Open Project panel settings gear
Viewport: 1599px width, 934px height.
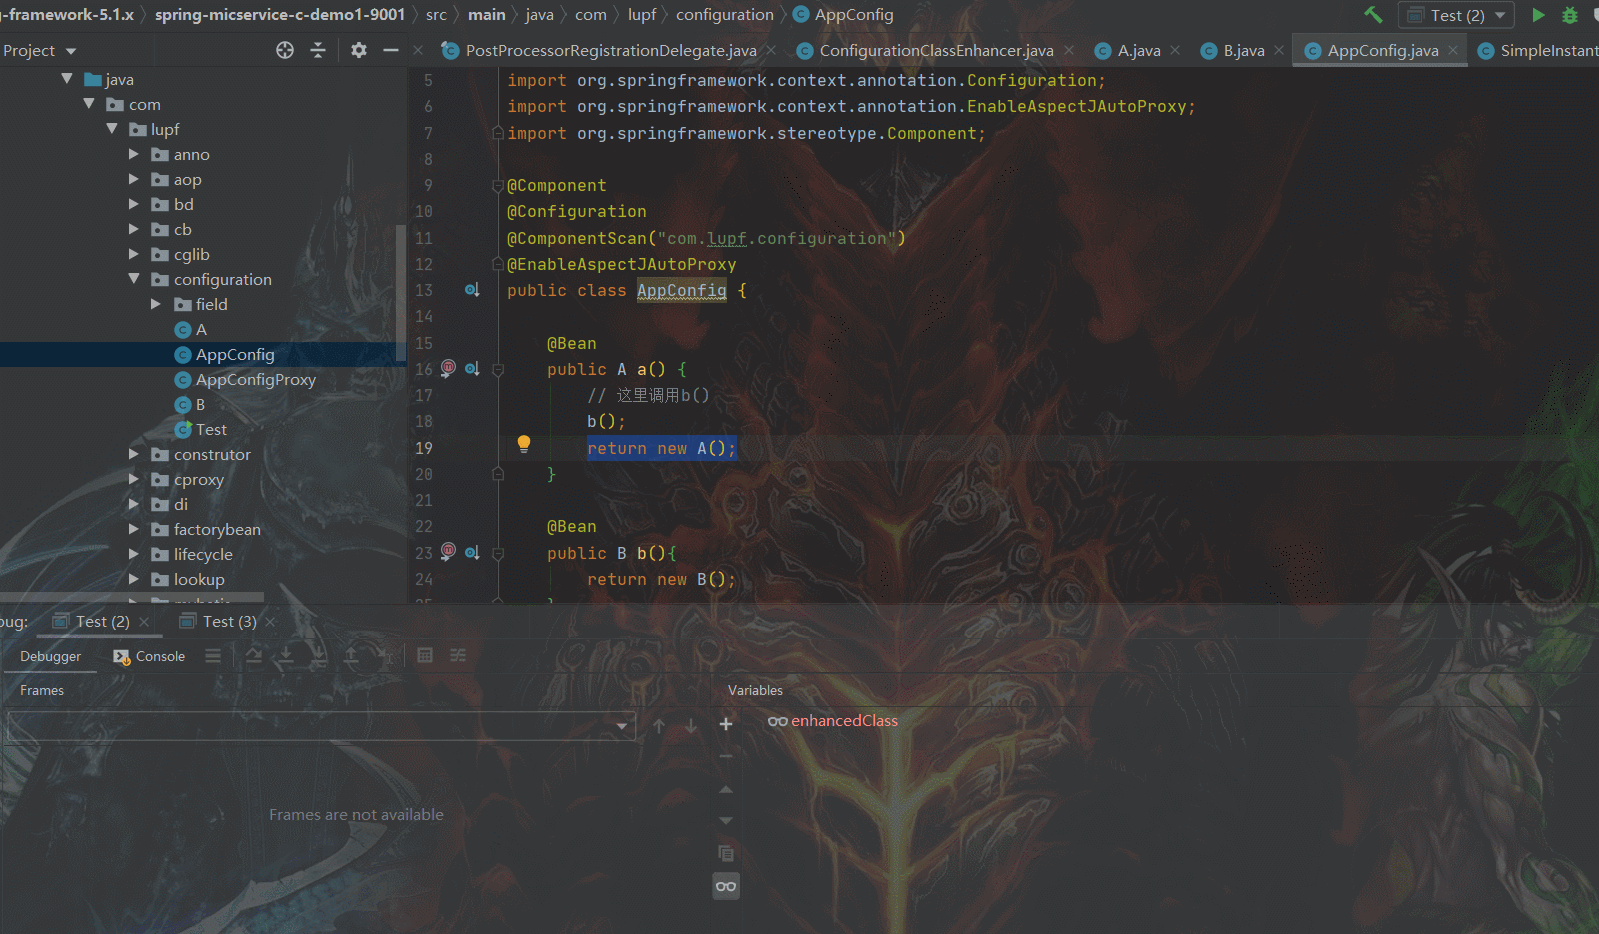(359, 50)
